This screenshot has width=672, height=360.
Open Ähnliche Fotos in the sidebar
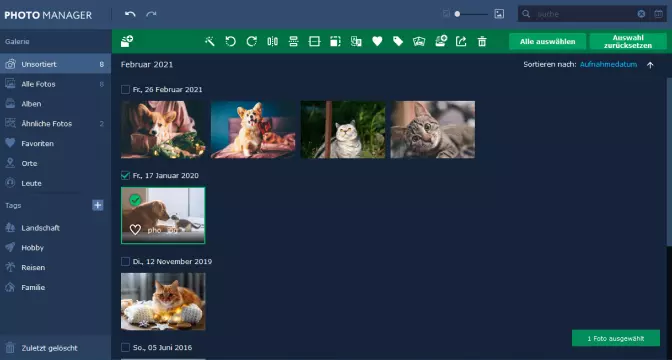(x=56, y=123)
